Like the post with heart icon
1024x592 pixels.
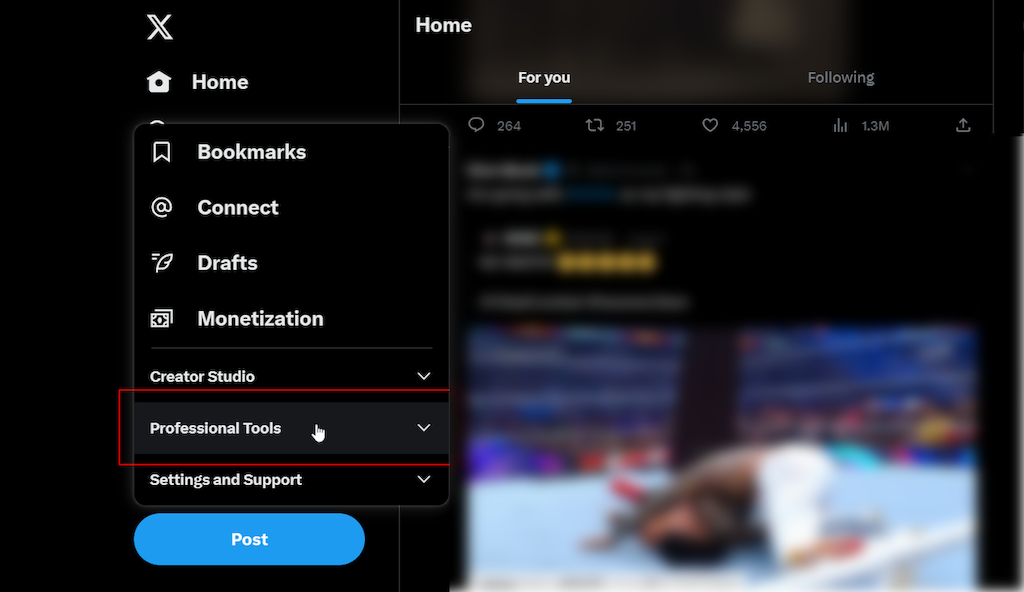[x=710, y=125]
